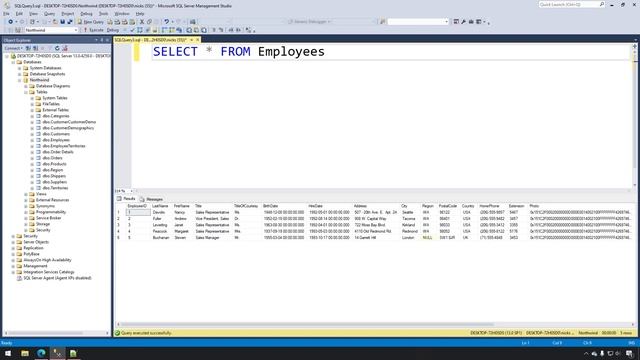Select dbo.Shippers table in the tree
This screenshot has width=640, height=360.
(x=54, y=176)
